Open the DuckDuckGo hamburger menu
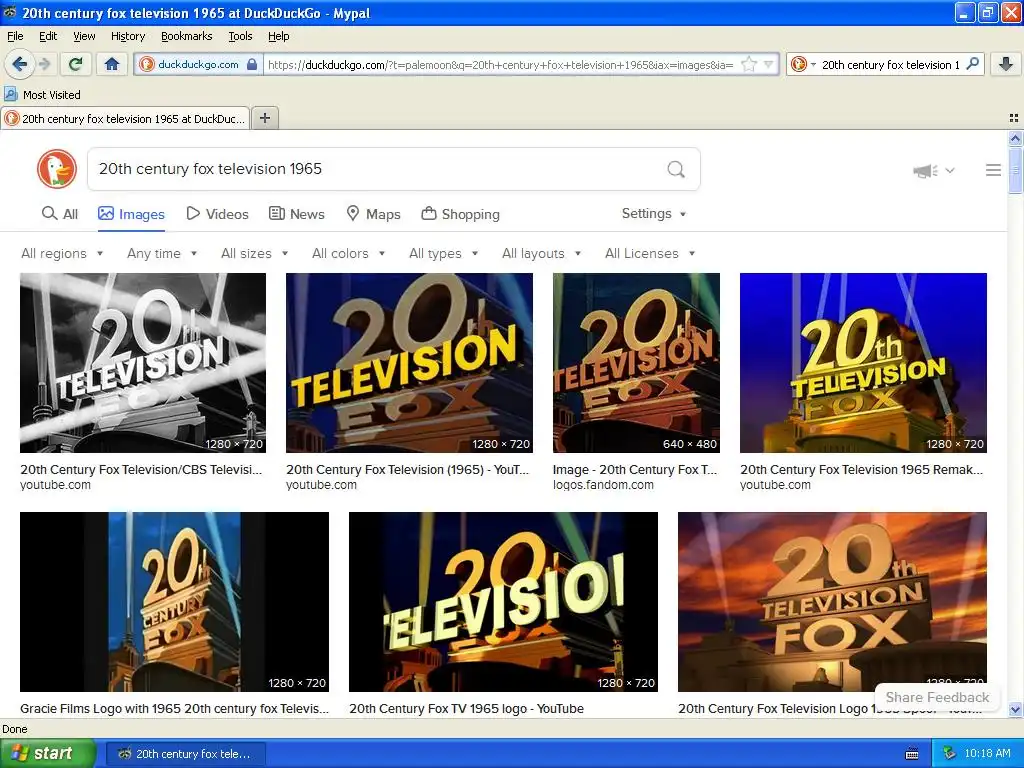Image resolution: width=1024 pixels, height=768 pixels. tap(993, 170)
